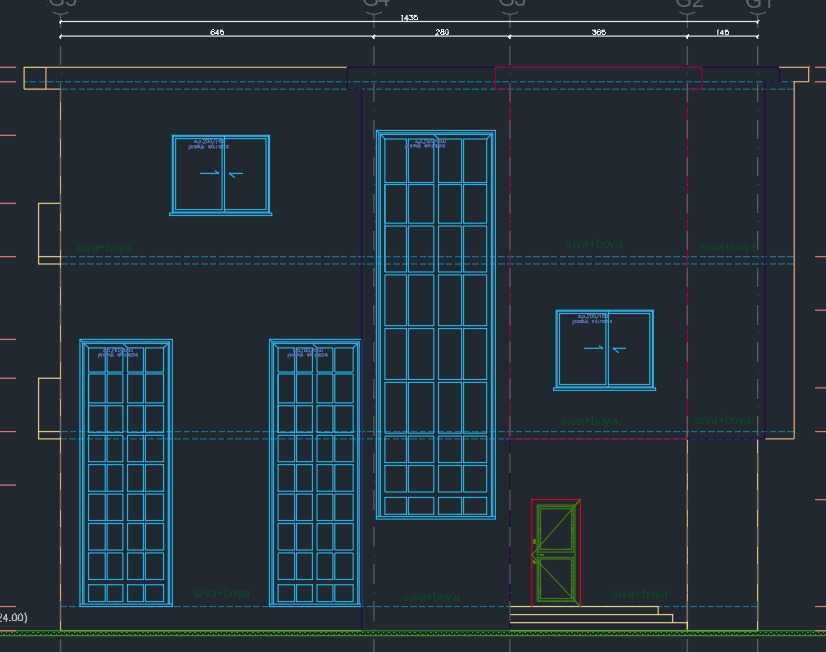Select the green entry door block

[557, 553]
